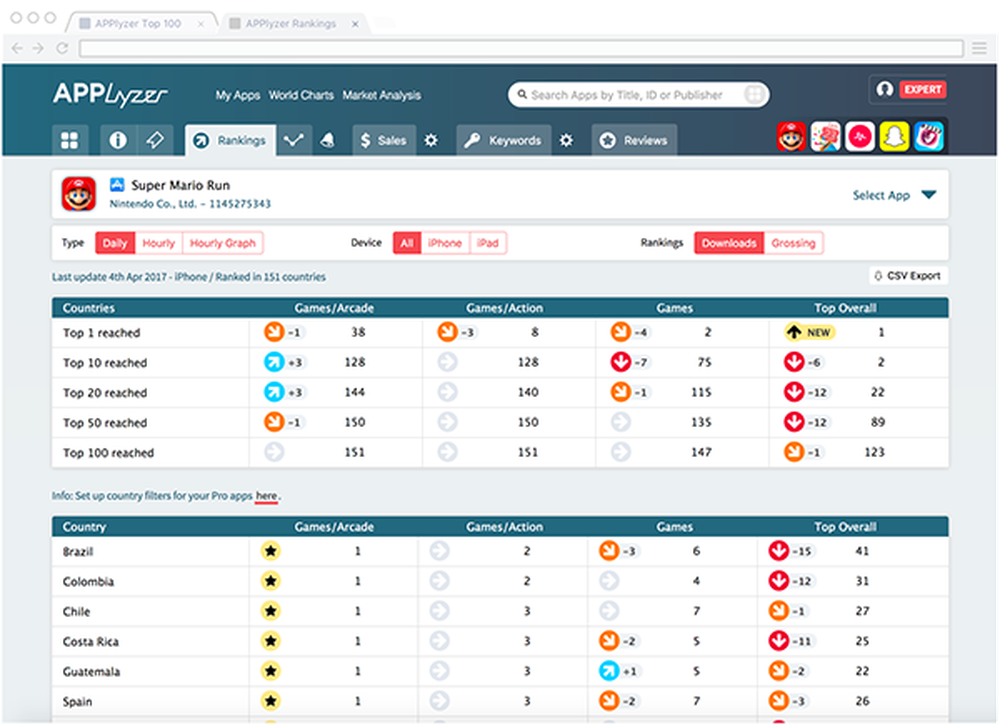
Task: Click the APPlyzer logo
Action: click(x=110, y=95)
